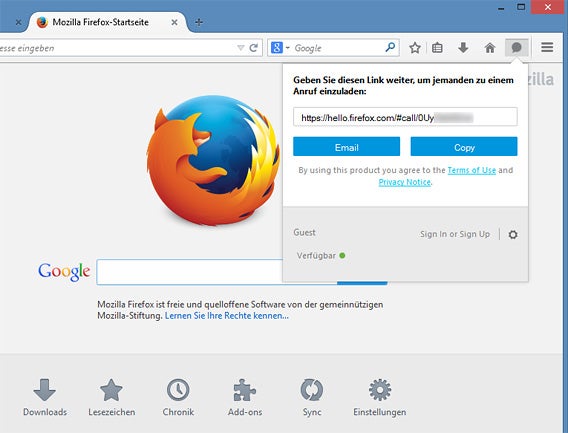
Task: Open the hamburger menu
Action: pos(547,47)
